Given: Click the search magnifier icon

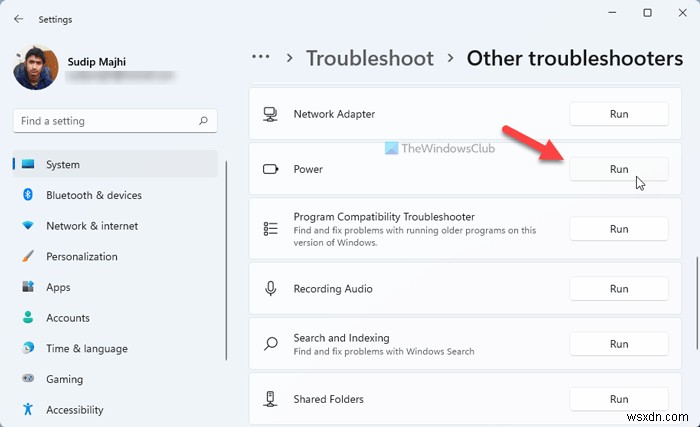Looking at the screenshot, I should [x=203, y=121].
